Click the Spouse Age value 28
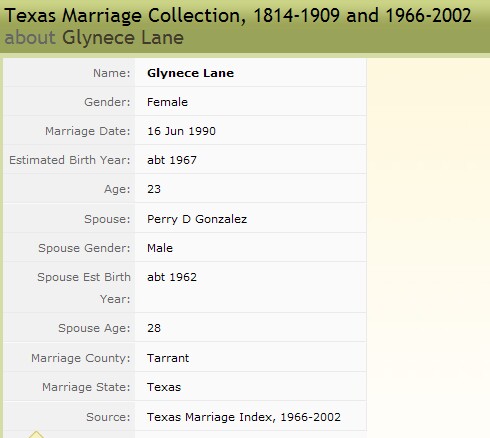Viewport: 490px width, 438px height. coord(154,328)
